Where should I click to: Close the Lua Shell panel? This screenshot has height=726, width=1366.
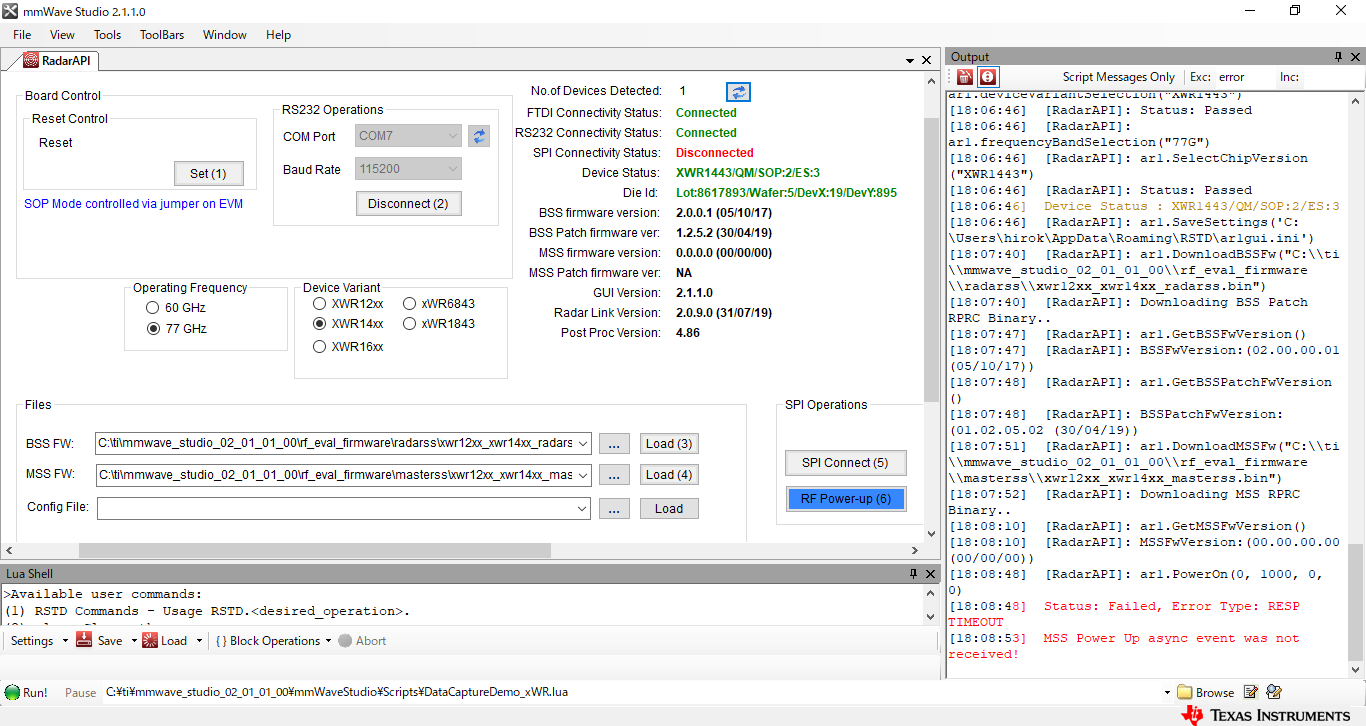tap(930, 574)
